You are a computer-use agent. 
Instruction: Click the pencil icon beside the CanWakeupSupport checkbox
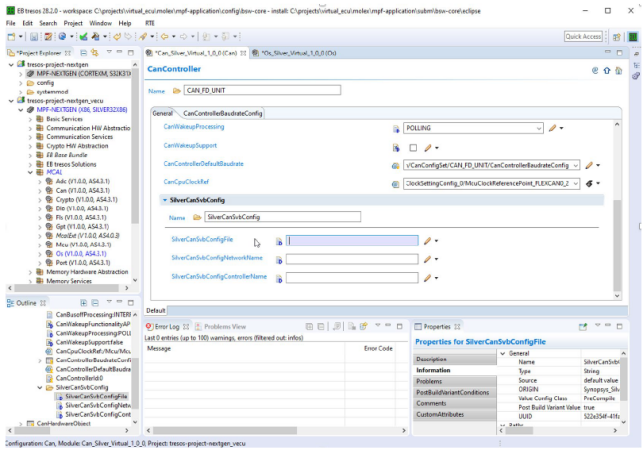pos(428,148)
